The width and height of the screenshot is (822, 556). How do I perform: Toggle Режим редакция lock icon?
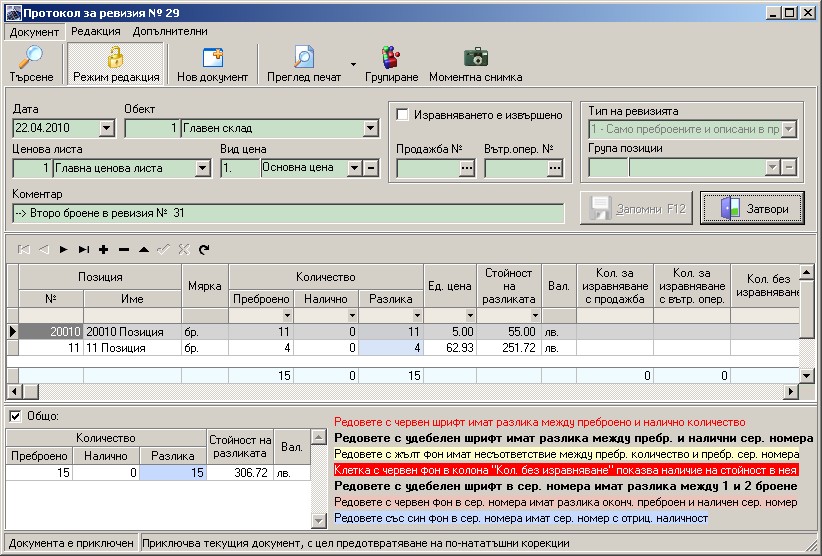[115, 57]
